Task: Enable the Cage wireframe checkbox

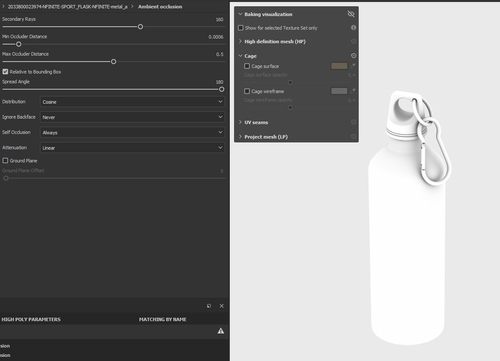Action: point(247,91)
